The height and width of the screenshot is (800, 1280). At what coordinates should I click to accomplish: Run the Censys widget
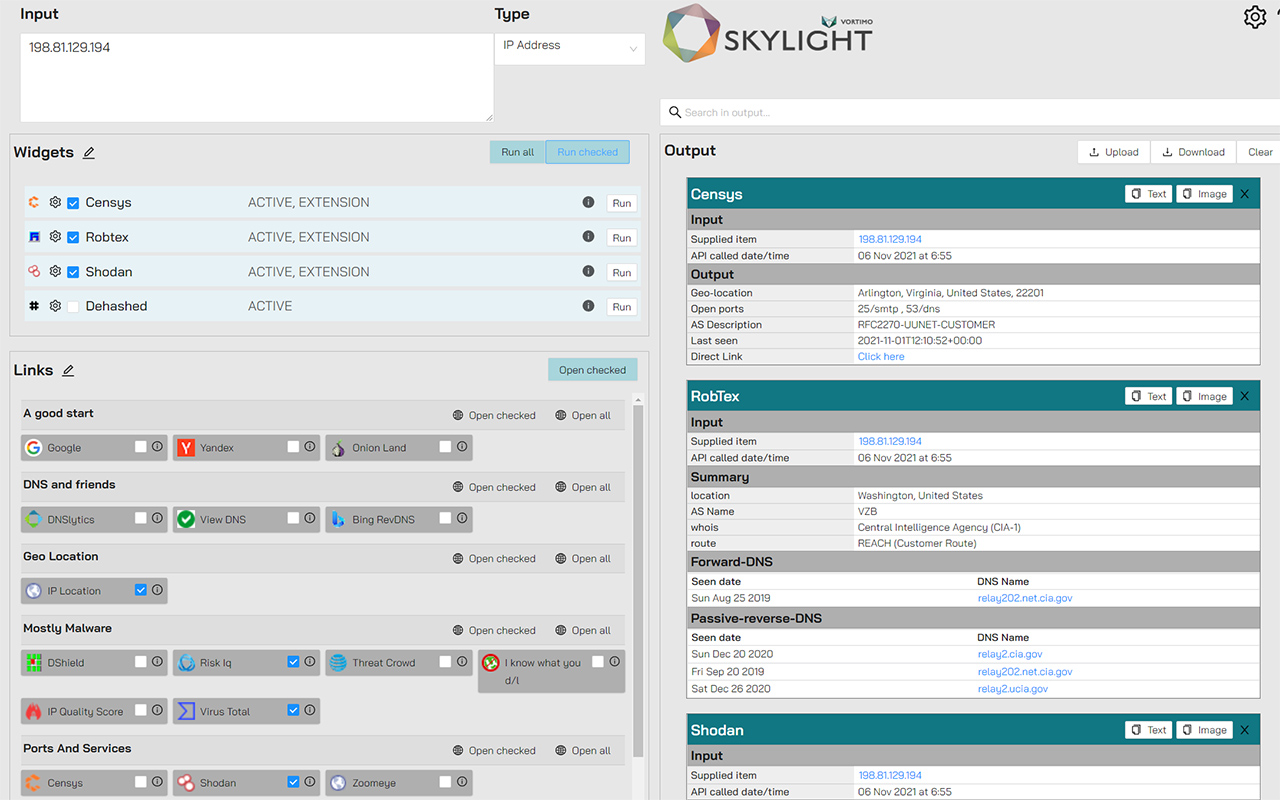click(x=622, y=203)
